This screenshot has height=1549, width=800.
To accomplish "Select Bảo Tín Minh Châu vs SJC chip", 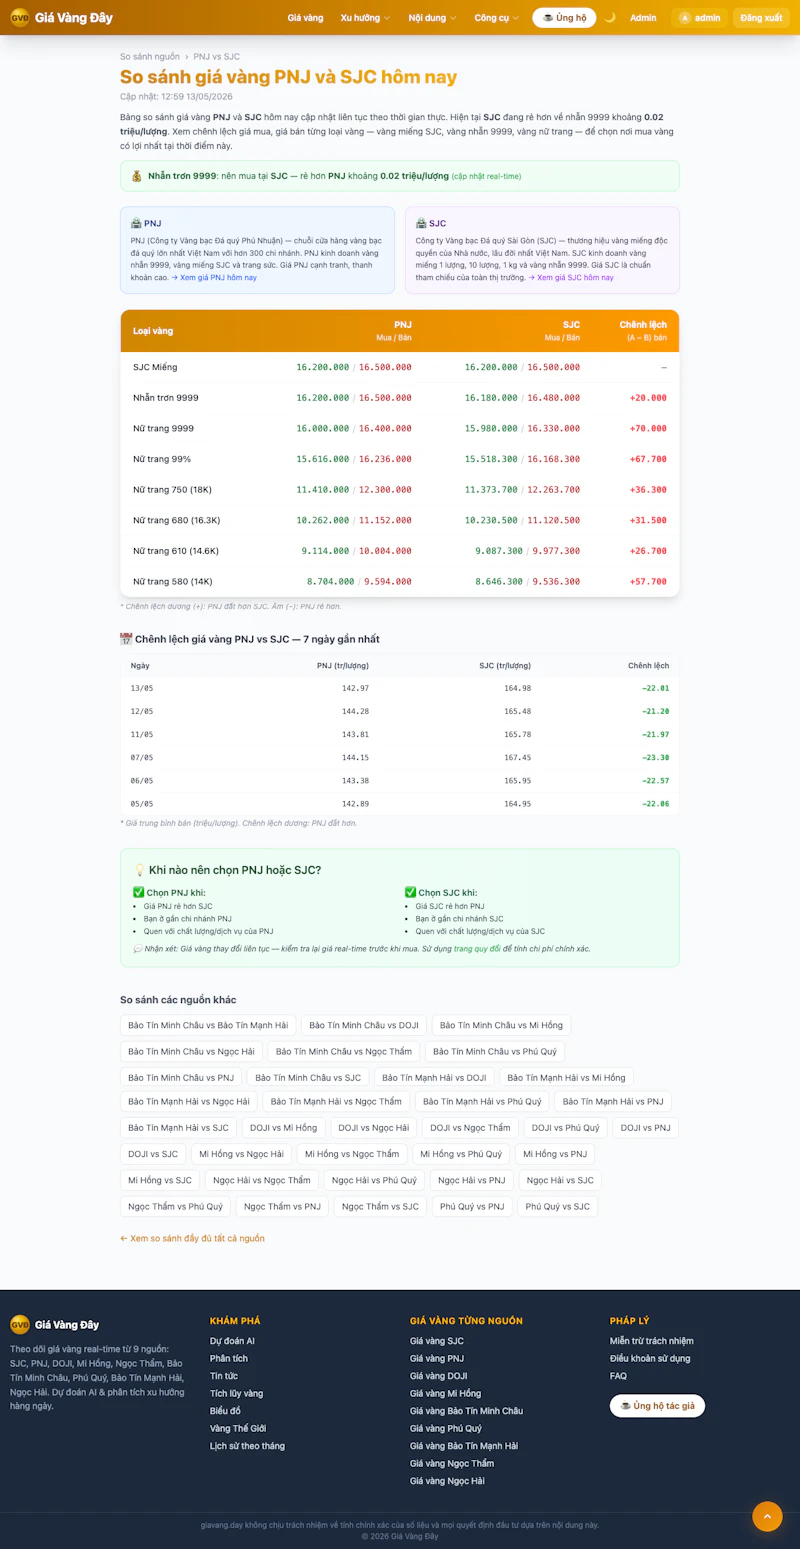I will [x=308, y=1077].
